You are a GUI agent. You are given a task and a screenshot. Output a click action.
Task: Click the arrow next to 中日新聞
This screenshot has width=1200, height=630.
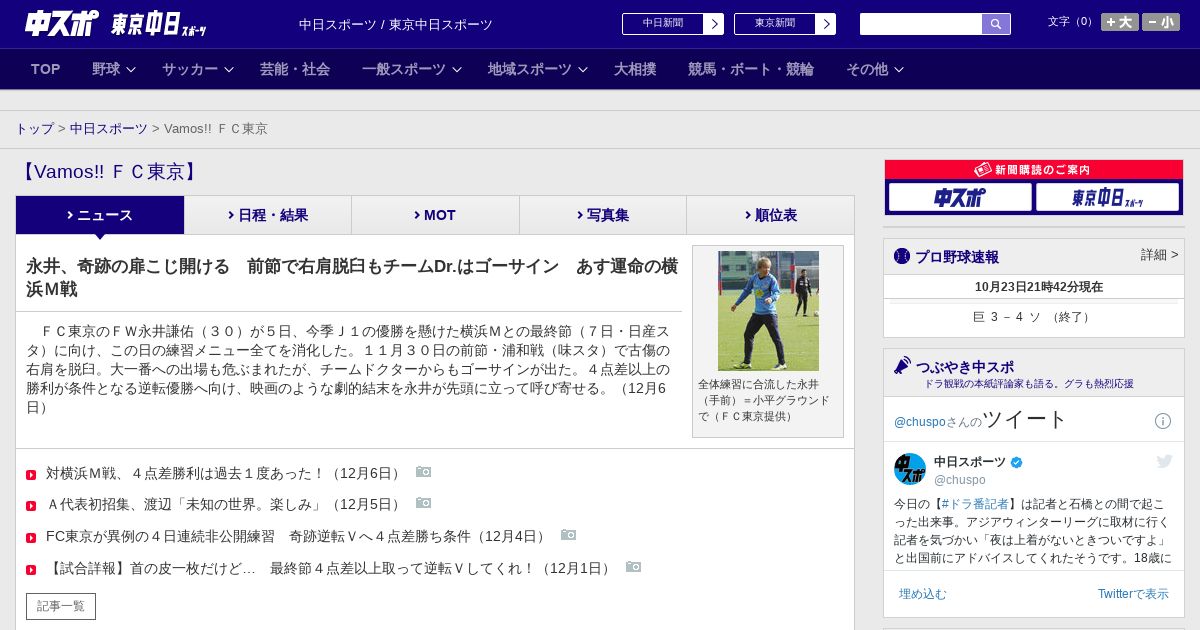[x=714, y=24]
